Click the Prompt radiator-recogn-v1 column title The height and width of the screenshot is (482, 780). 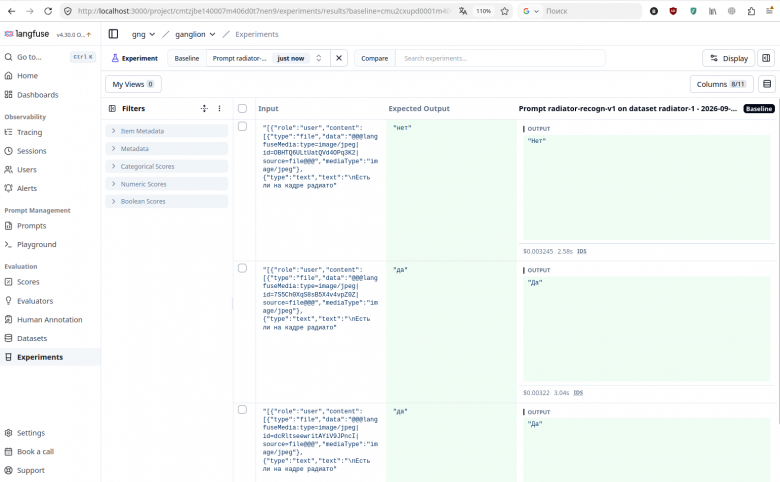628,108
